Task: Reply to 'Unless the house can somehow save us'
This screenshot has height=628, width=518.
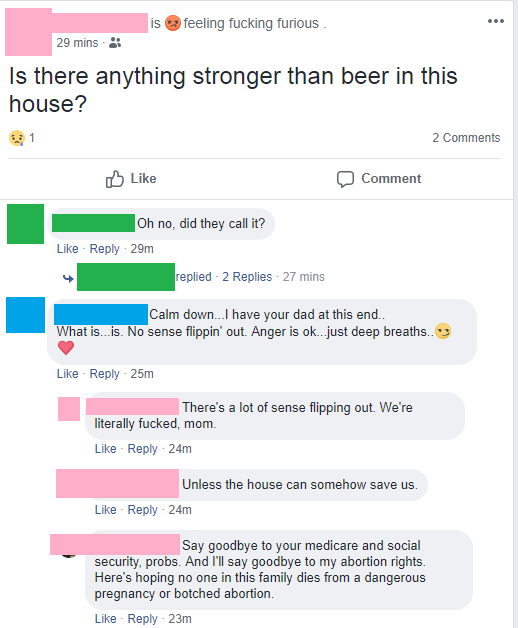Action: (142, 510)
